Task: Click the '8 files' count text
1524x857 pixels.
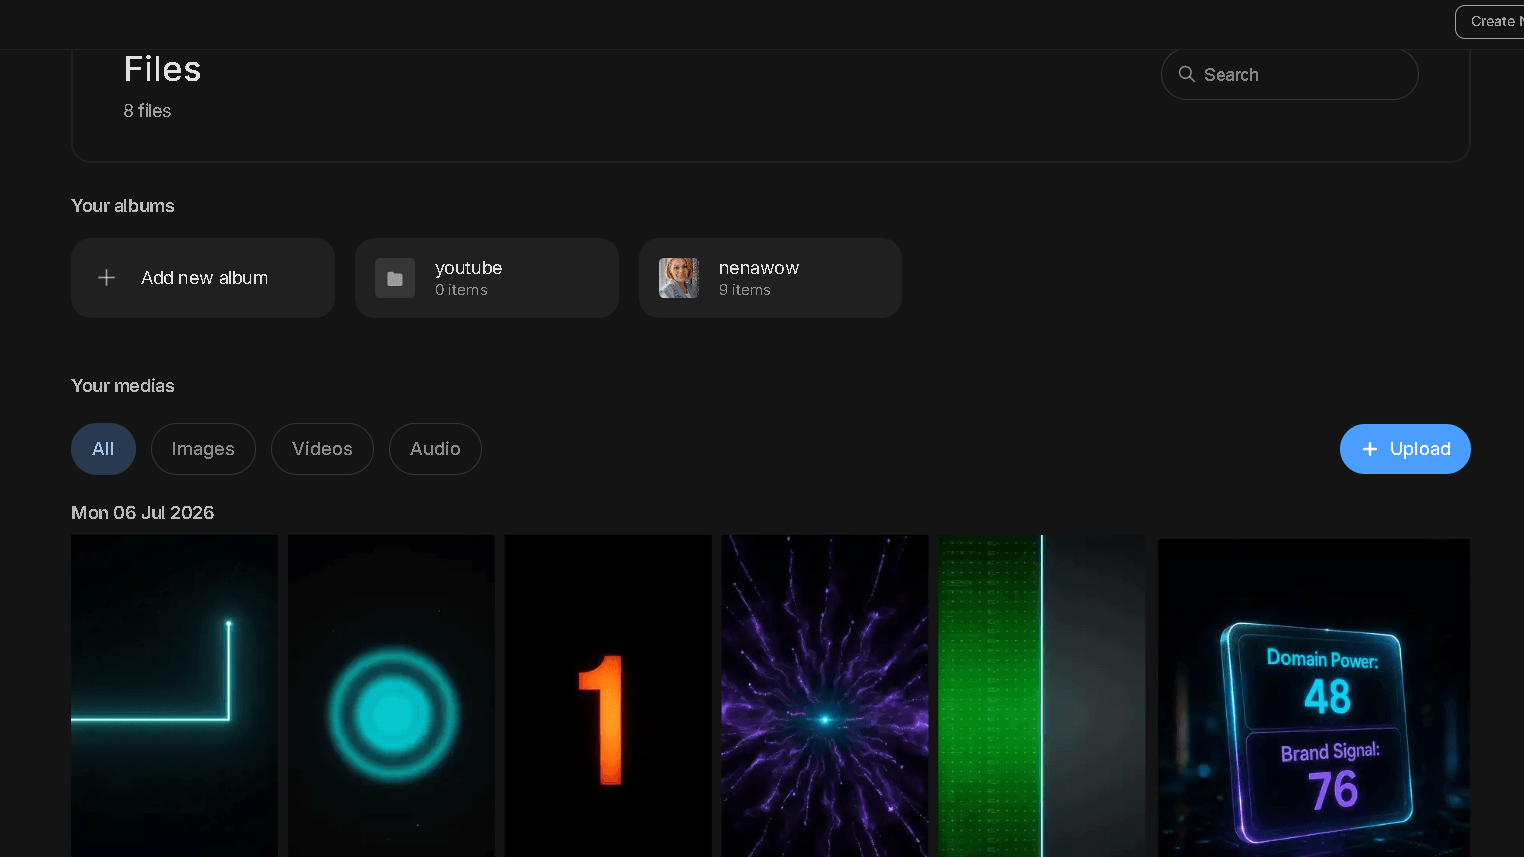Action: (x=147, y=111)
